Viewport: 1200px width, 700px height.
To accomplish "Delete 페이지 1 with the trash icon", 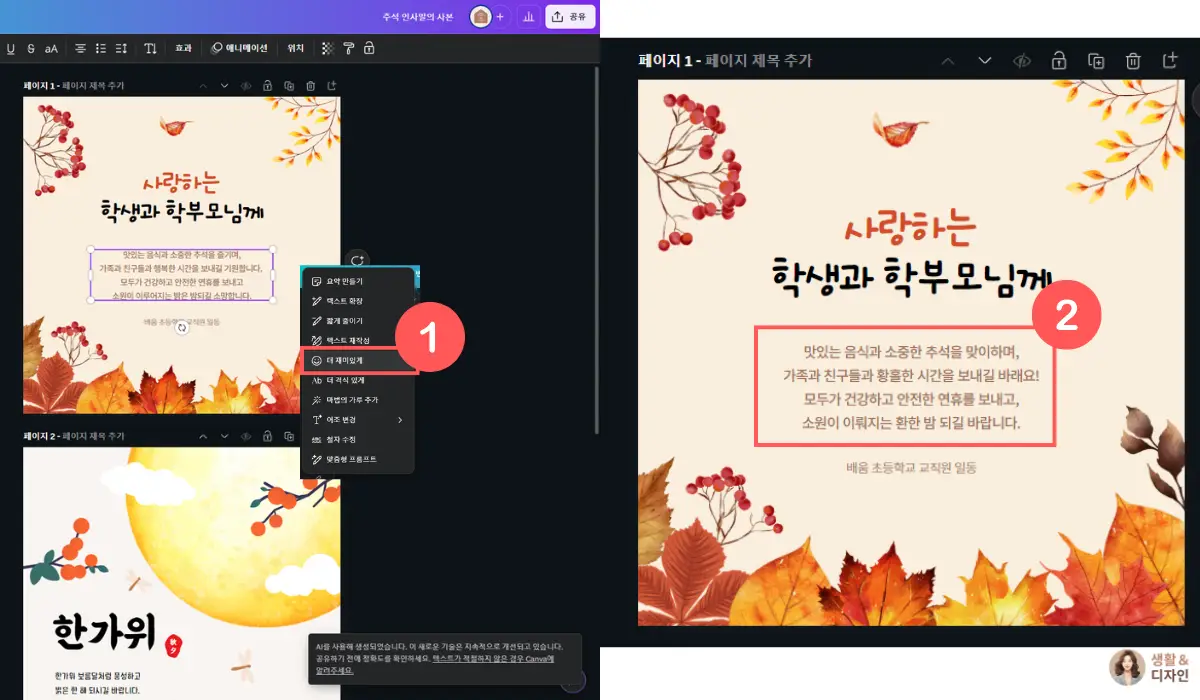I will (1133, 60).
